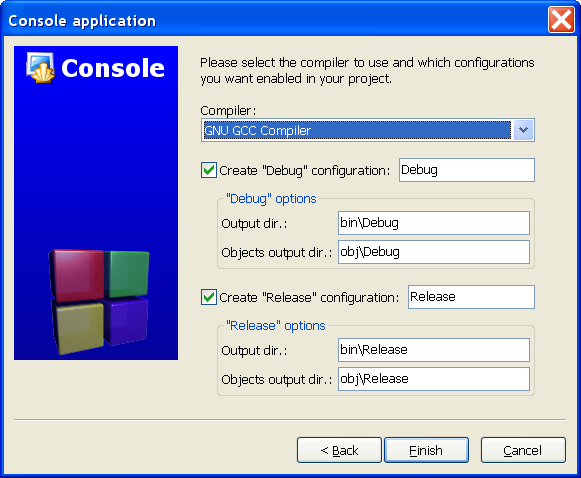Click the purple cube in the logo
The width and height of the screenshot is (581, 478).
pyautogui.click(x=126, y=320)
